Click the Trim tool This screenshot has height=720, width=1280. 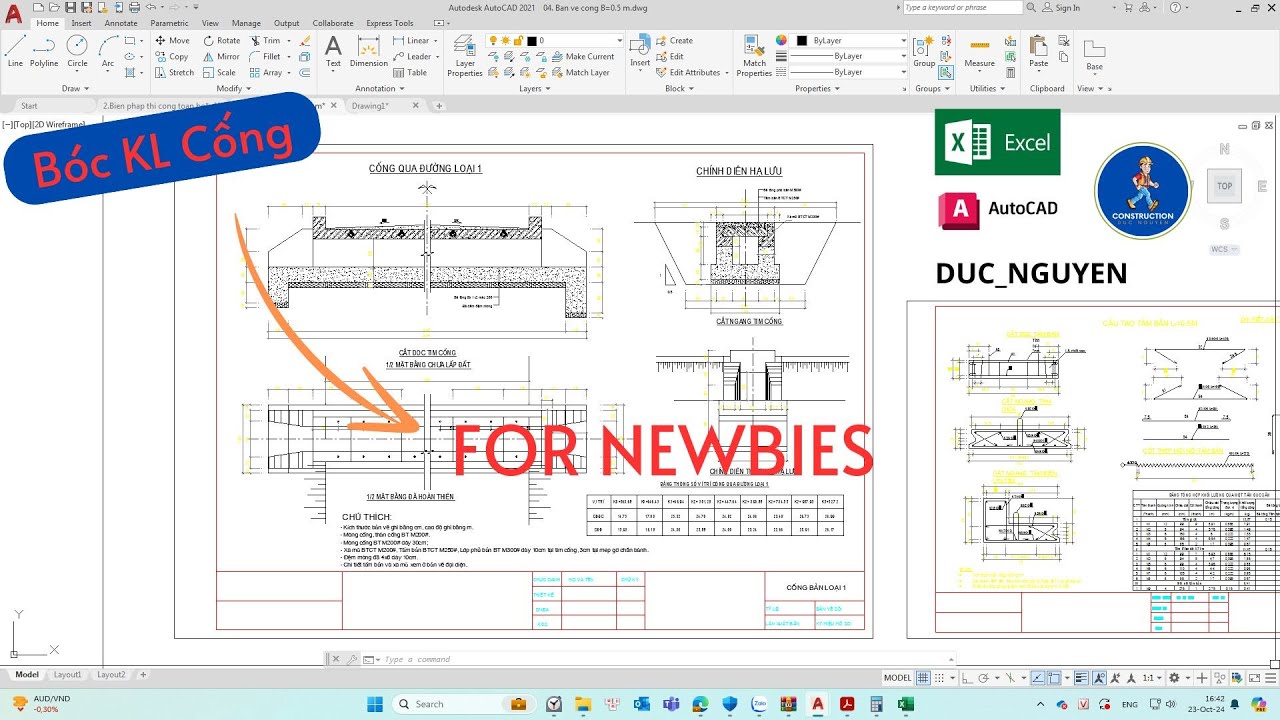tap(265, 41)
